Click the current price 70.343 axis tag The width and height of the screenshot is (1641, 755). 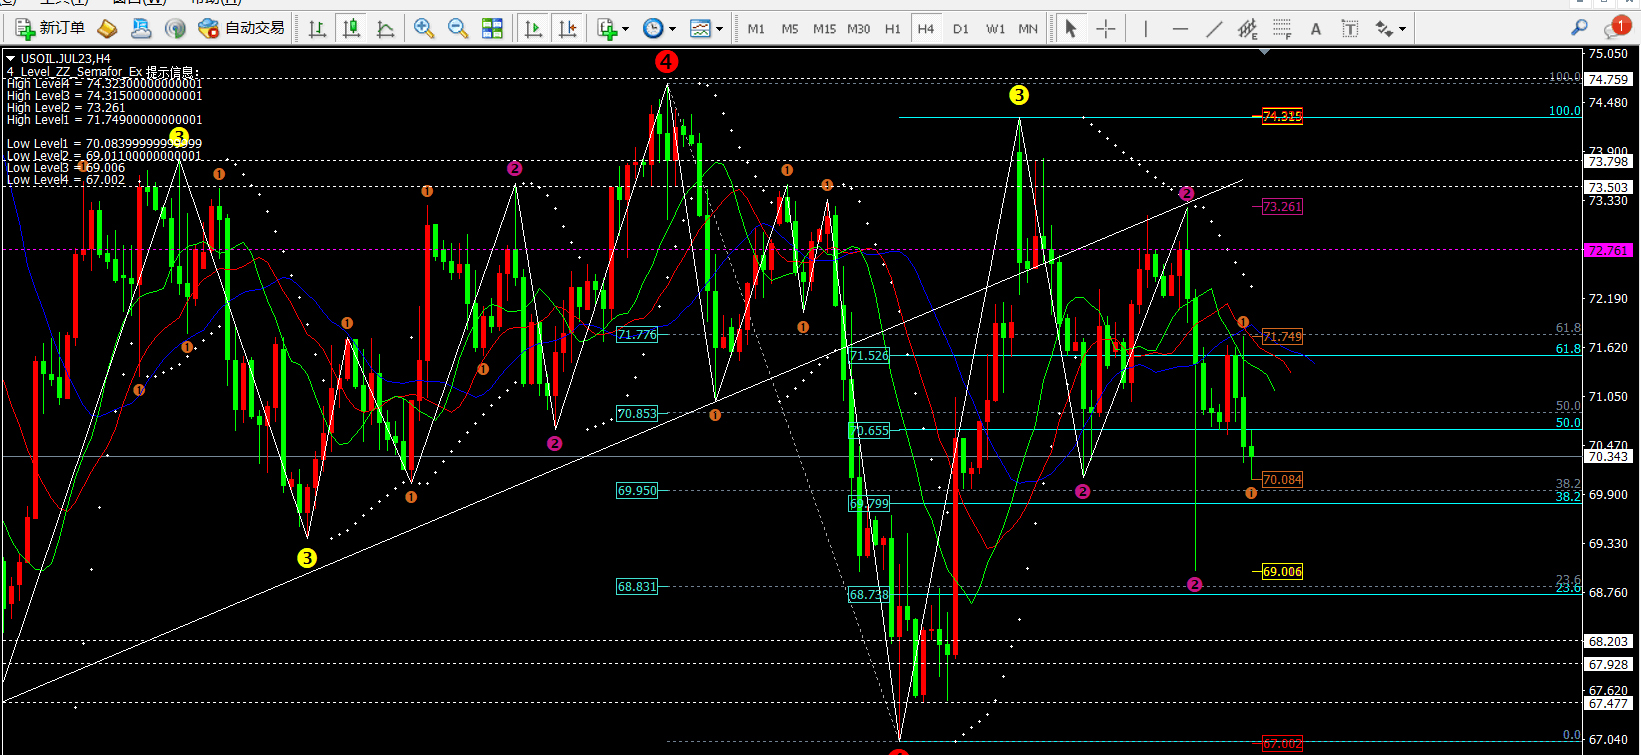(1609, 457)
